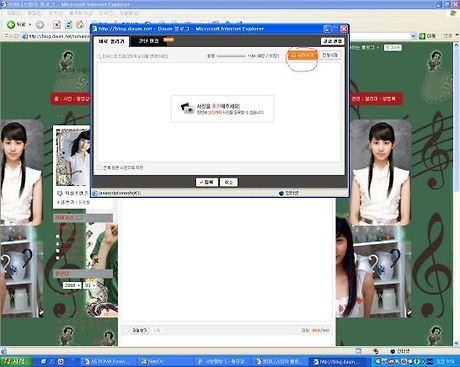Screen dimensions: 460x367
Task: Click the camera icon in the add-photo box
Action: 187,108
